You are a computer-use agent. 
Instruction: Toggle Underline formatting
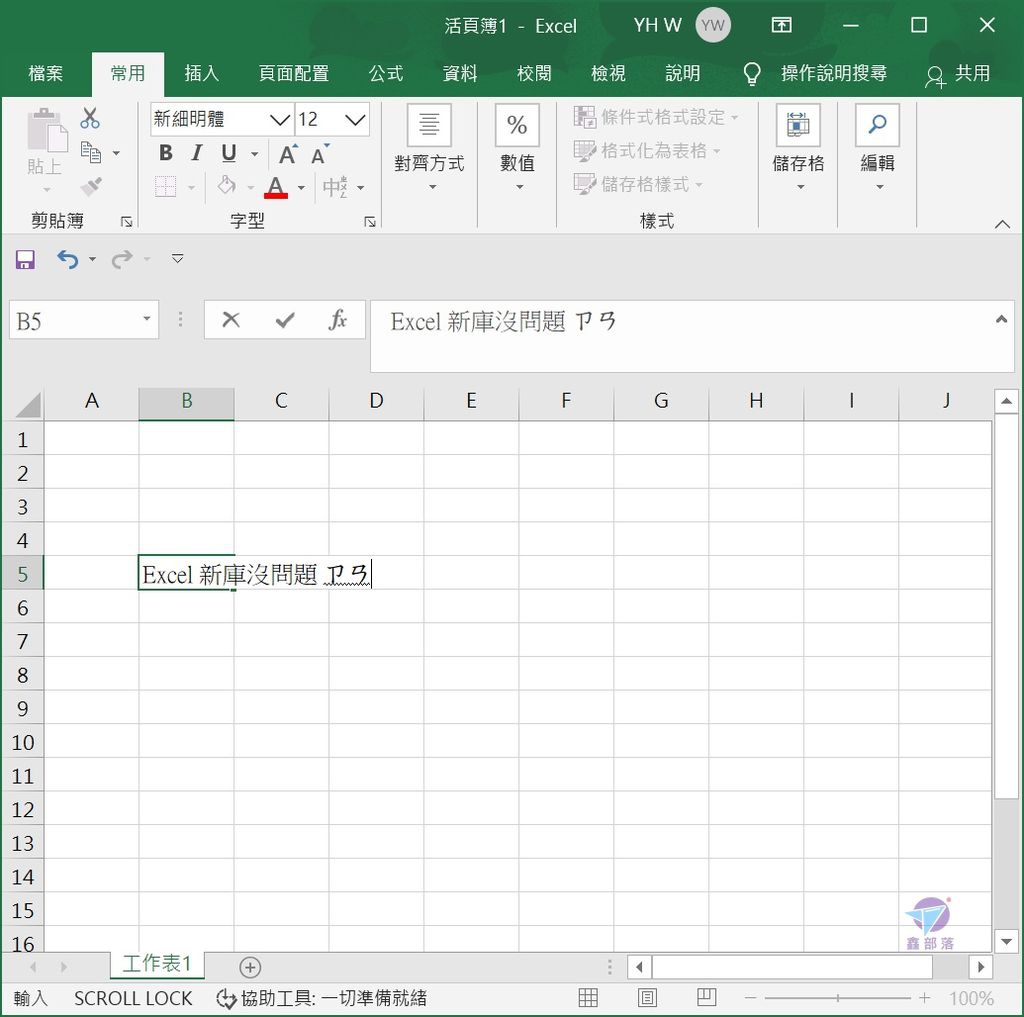click(x=229, y=153)
